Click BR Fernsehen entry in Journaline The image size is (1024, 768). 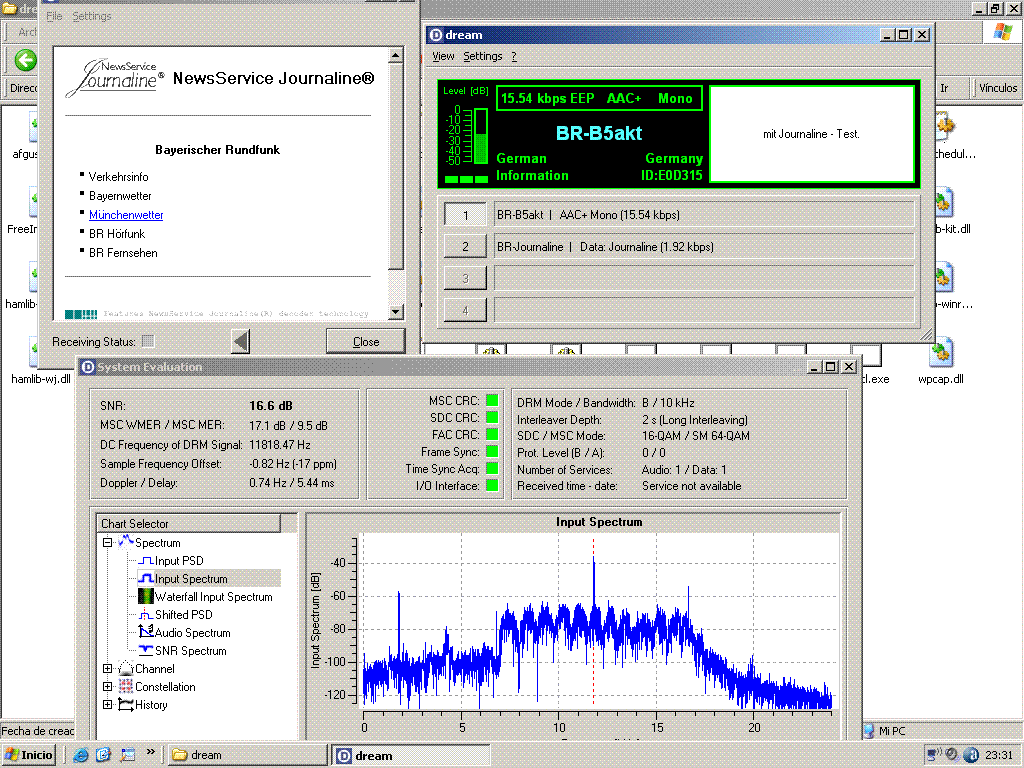pyautogui.click(x=123, y=253)
